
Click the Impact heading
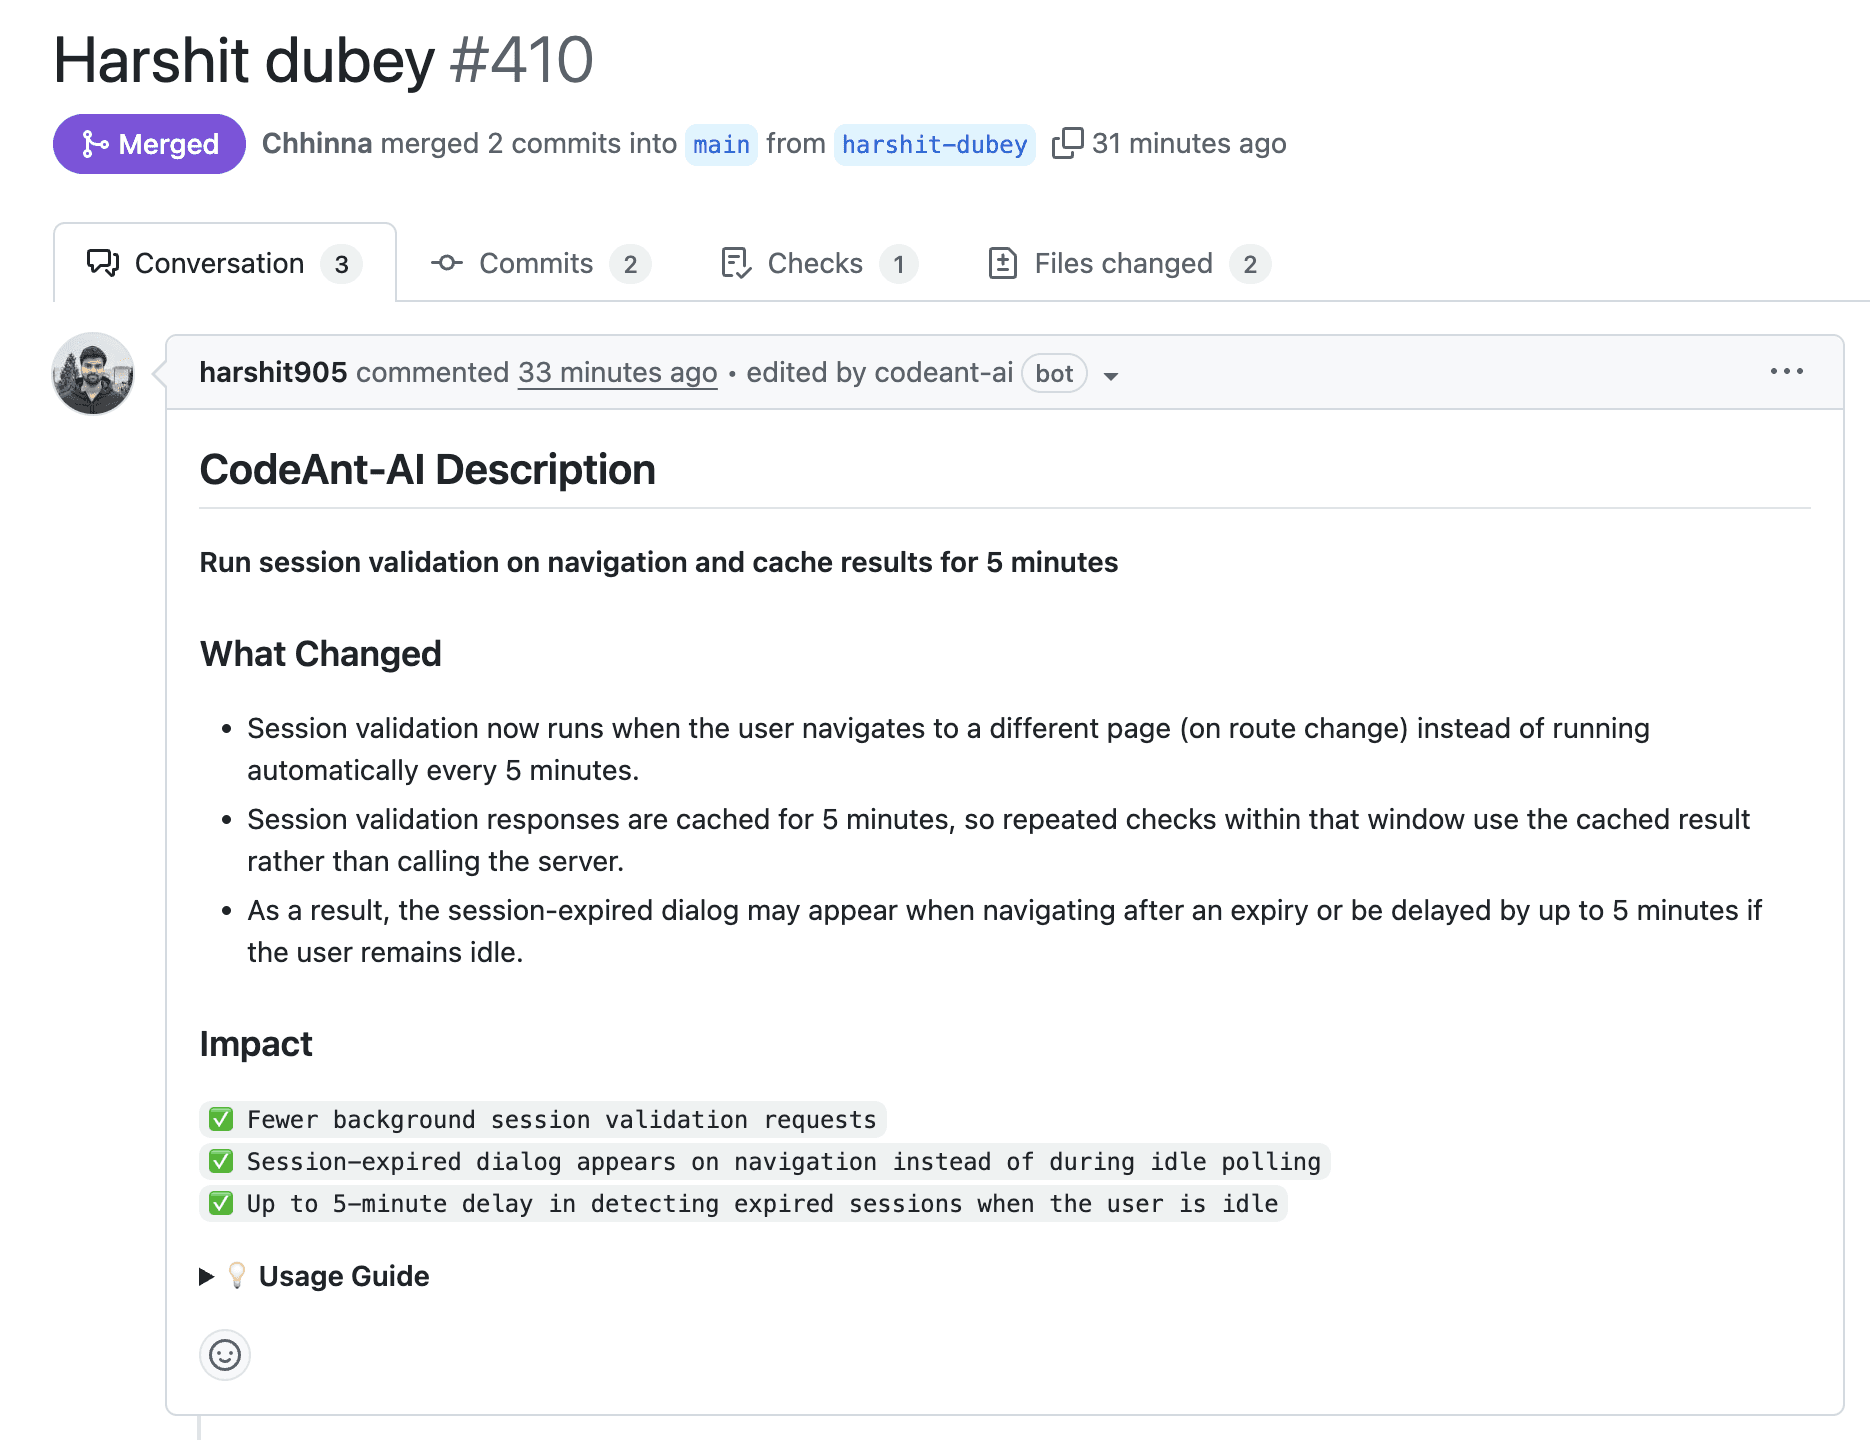click(256, 1043)
